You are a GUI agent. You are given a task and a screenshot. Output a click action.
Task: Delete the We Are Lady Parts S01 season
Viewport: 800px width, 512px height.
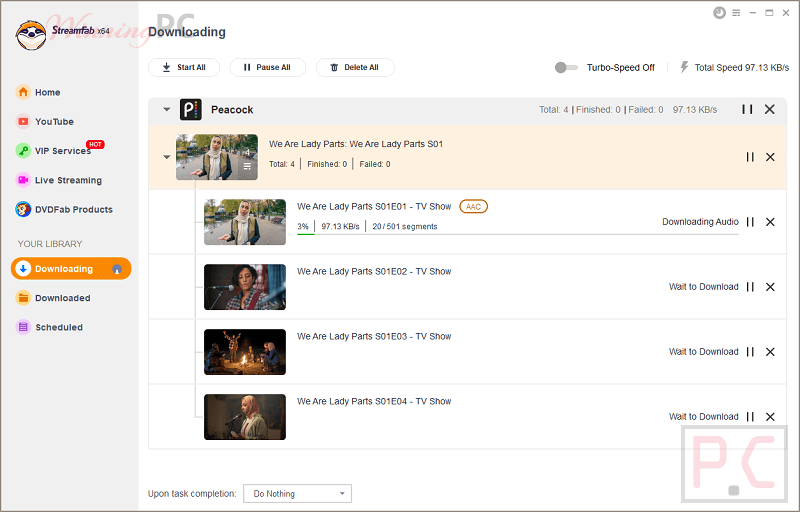[x=770, y=157]
